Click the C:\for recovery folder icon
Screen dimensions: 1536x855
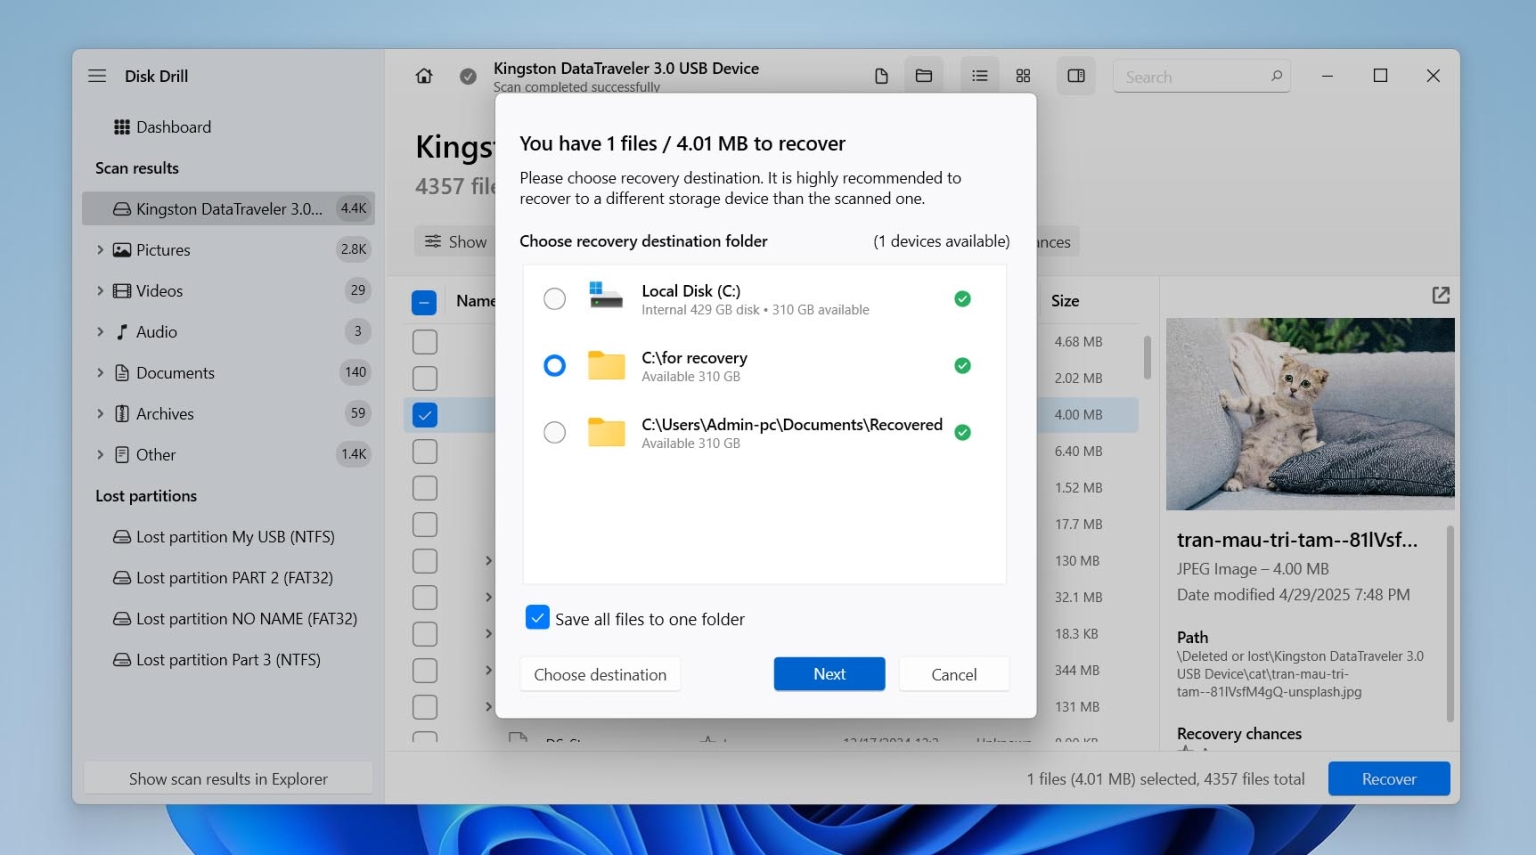pos(606,366)
